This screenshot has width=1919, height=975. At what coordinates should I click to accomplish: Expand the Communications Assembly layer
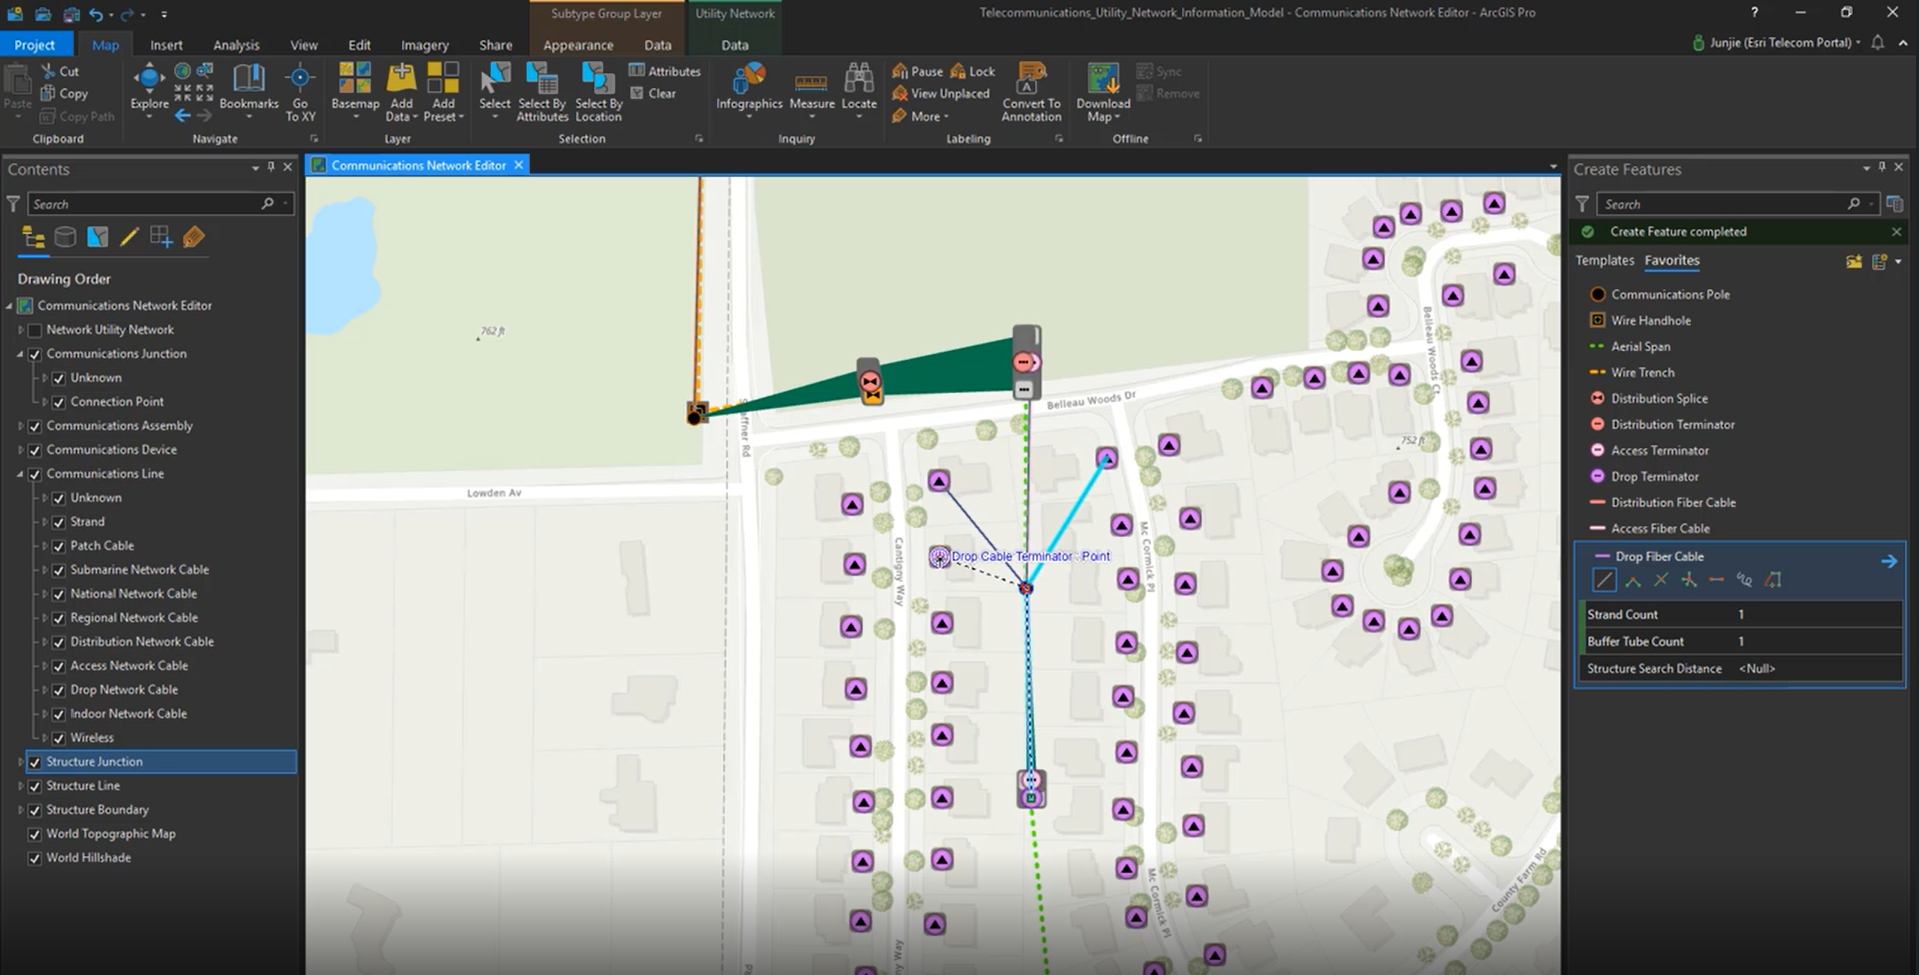click(20, 426)
